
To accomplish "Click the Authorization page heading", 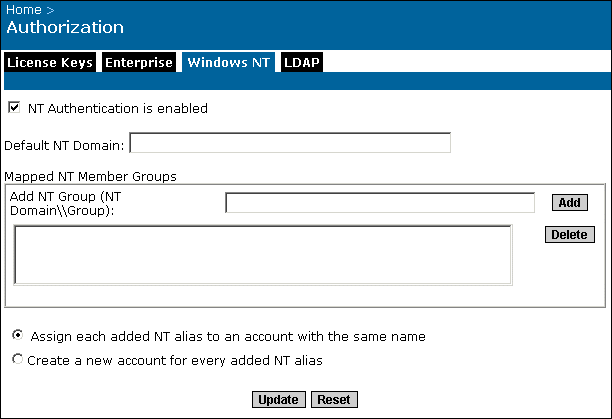I will [65, 27].
